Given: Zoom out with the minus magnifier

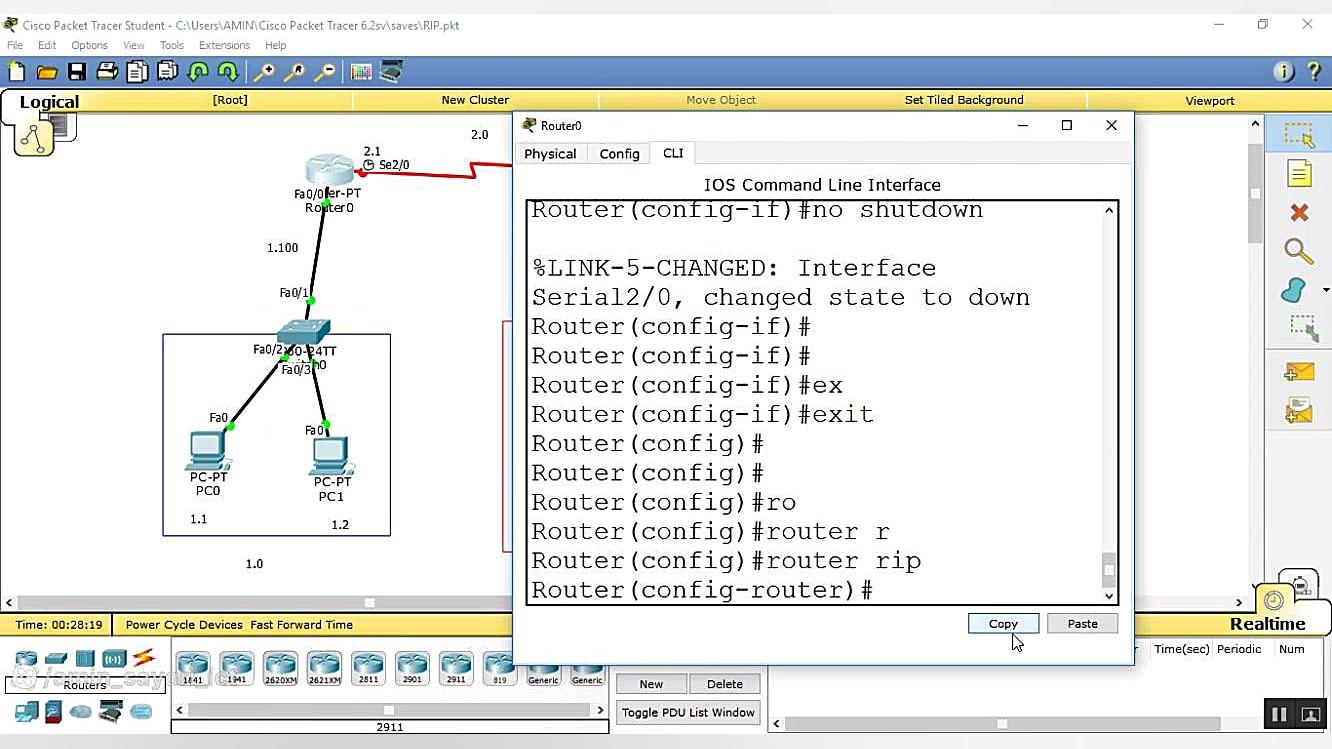Looking at the screenshot, I should [x=325, y=71].
